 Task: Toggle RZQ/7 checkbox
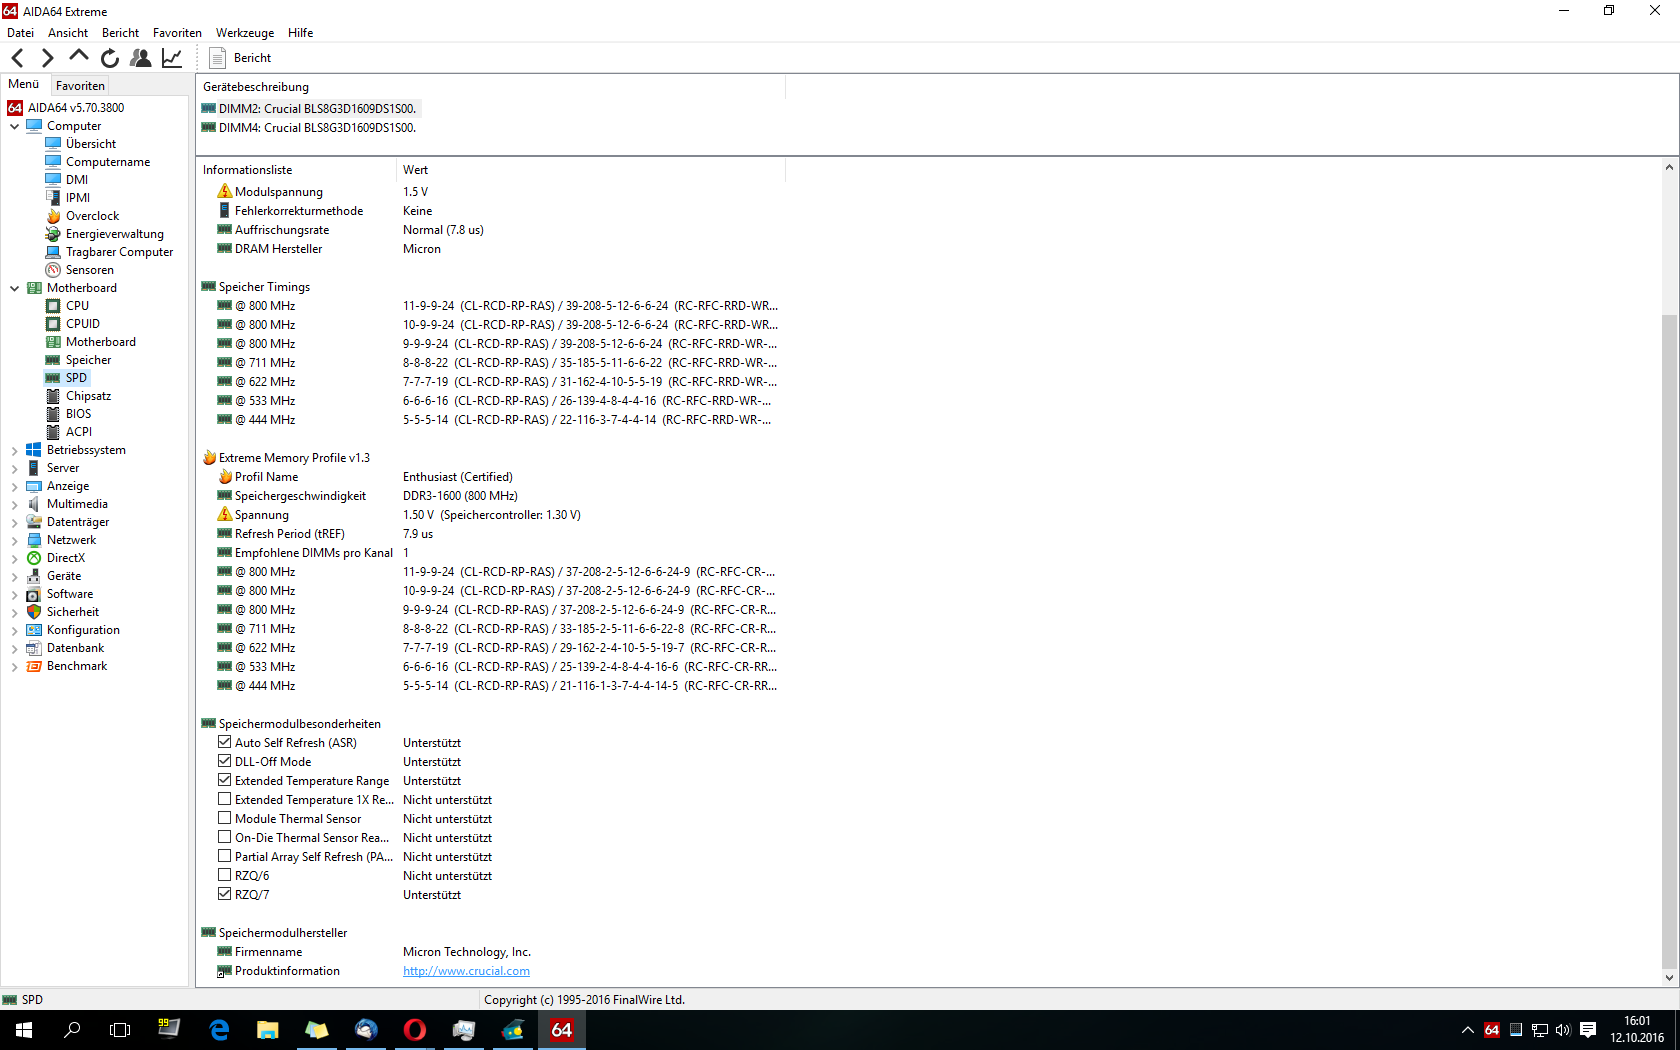tap(225, 894)
